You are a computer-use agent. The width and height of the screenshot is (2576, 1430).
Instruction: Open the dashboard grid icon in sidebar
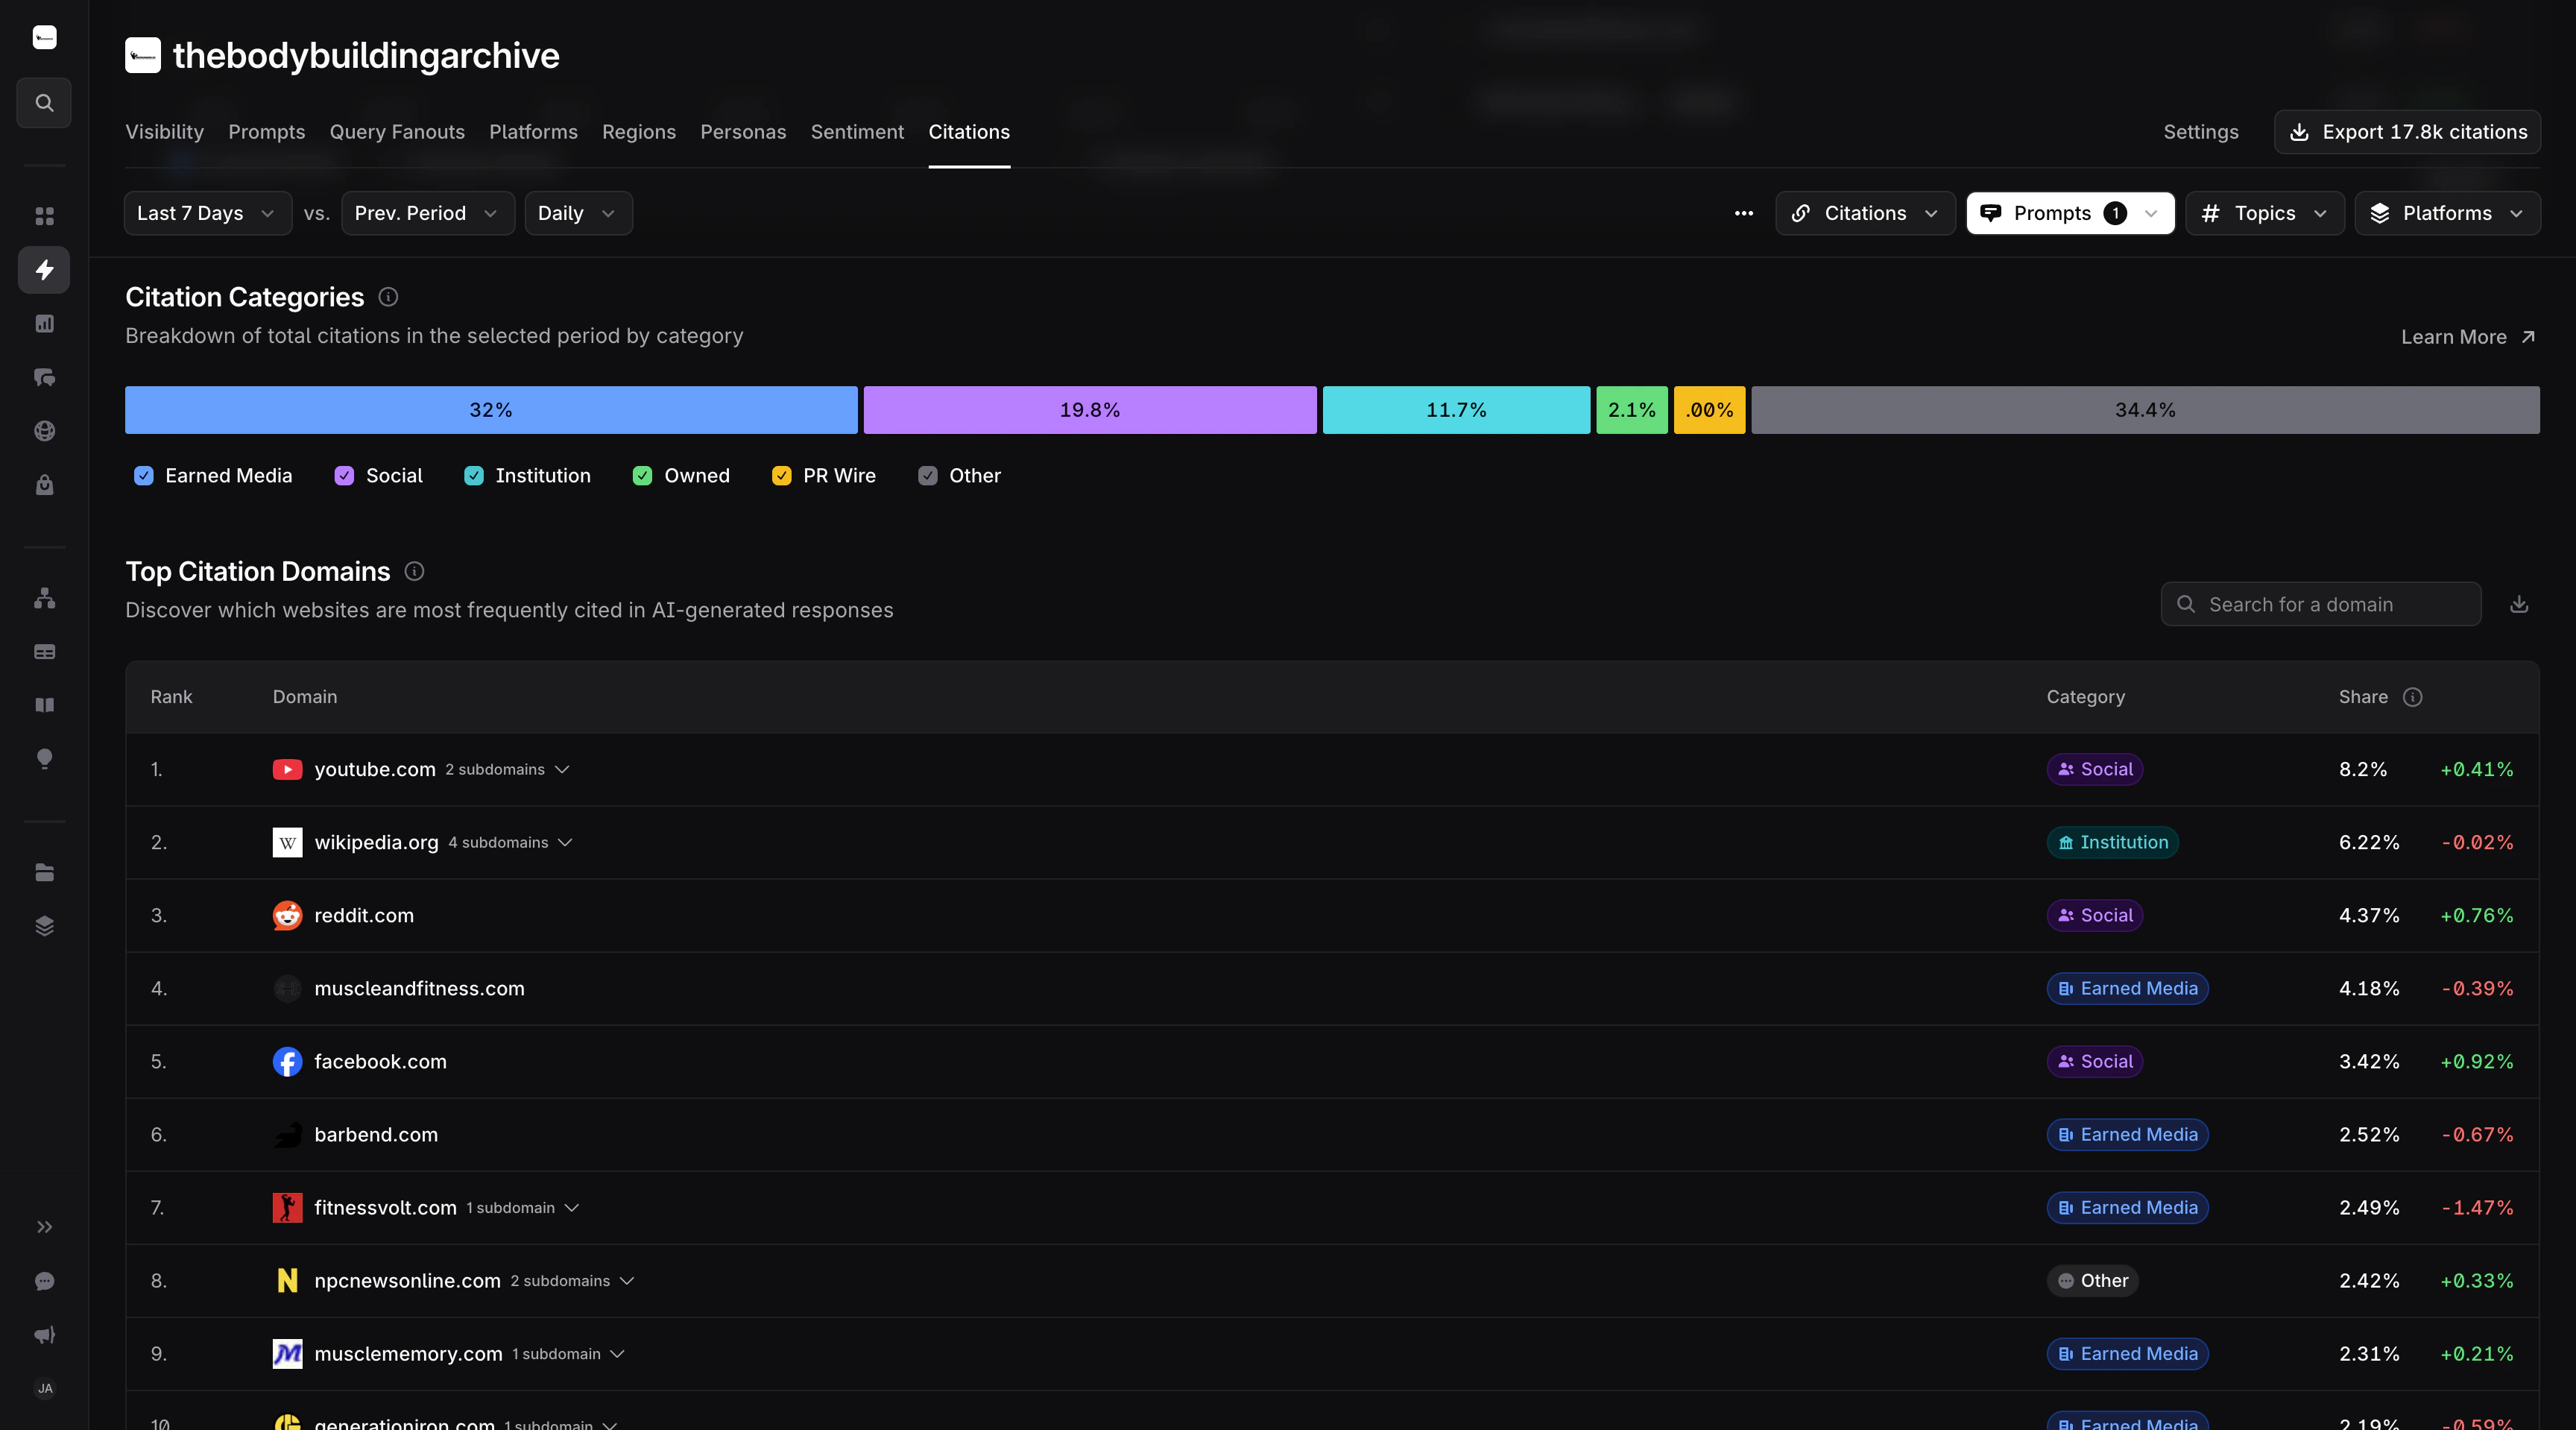(44, 216)
